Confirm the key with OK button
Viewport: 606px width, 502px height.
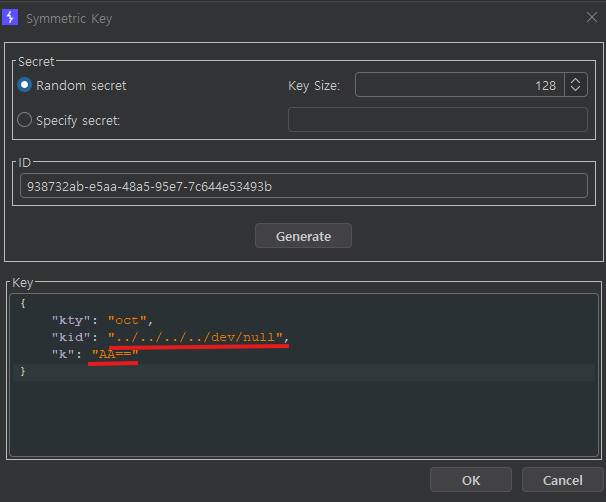[x=471, y=480]
